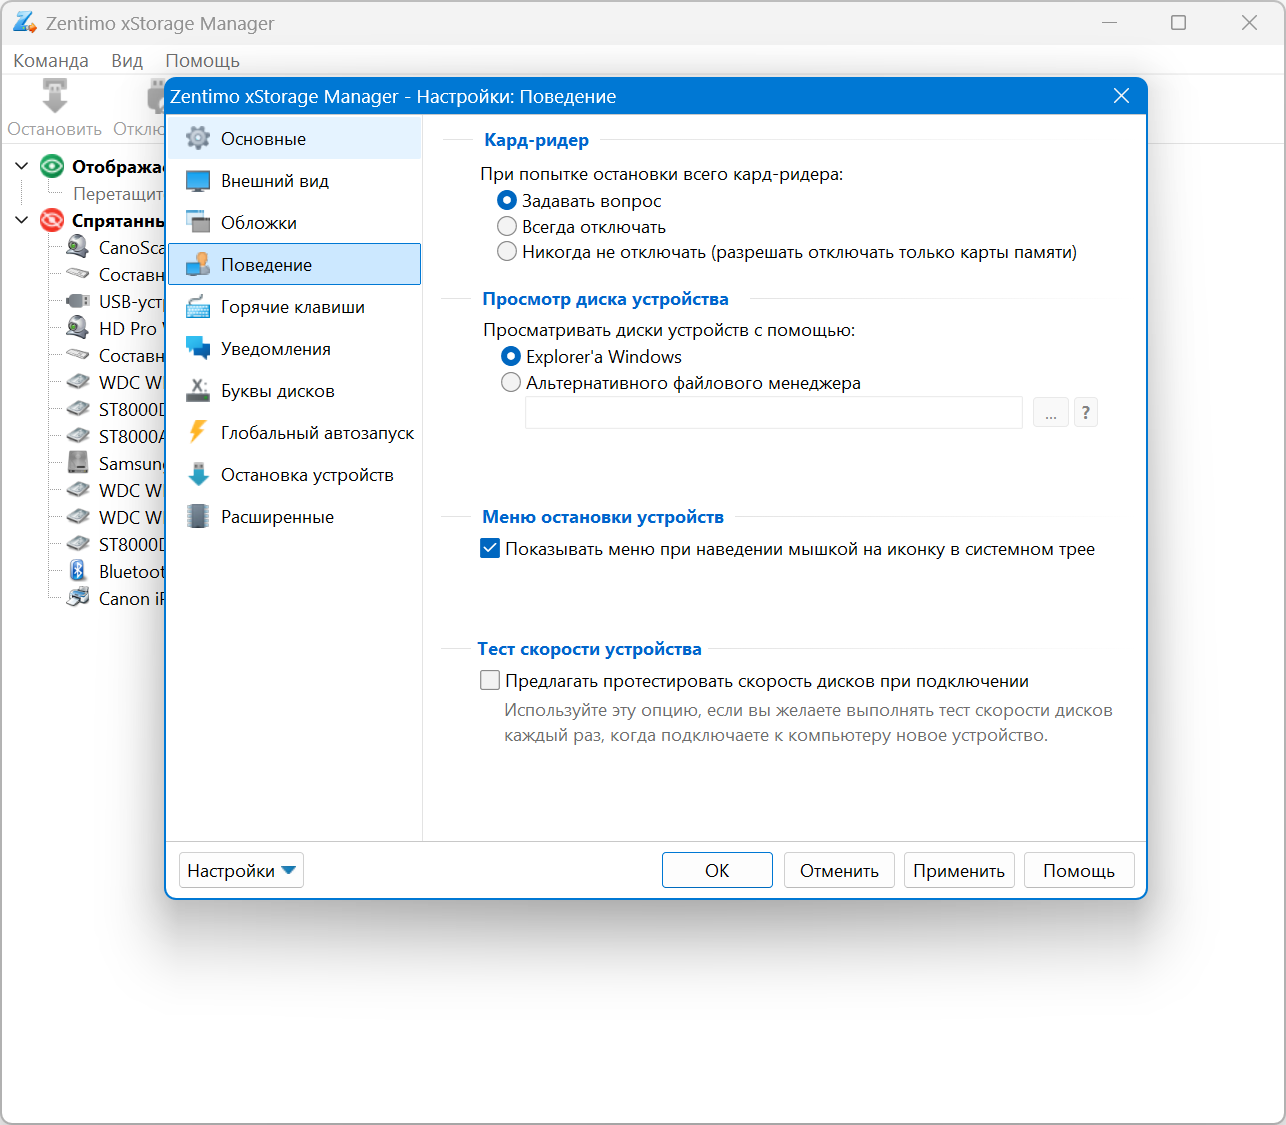Open the Помощь menu in the menu bar
The width and height of the screenshot is (1286, 1125).
203,60
